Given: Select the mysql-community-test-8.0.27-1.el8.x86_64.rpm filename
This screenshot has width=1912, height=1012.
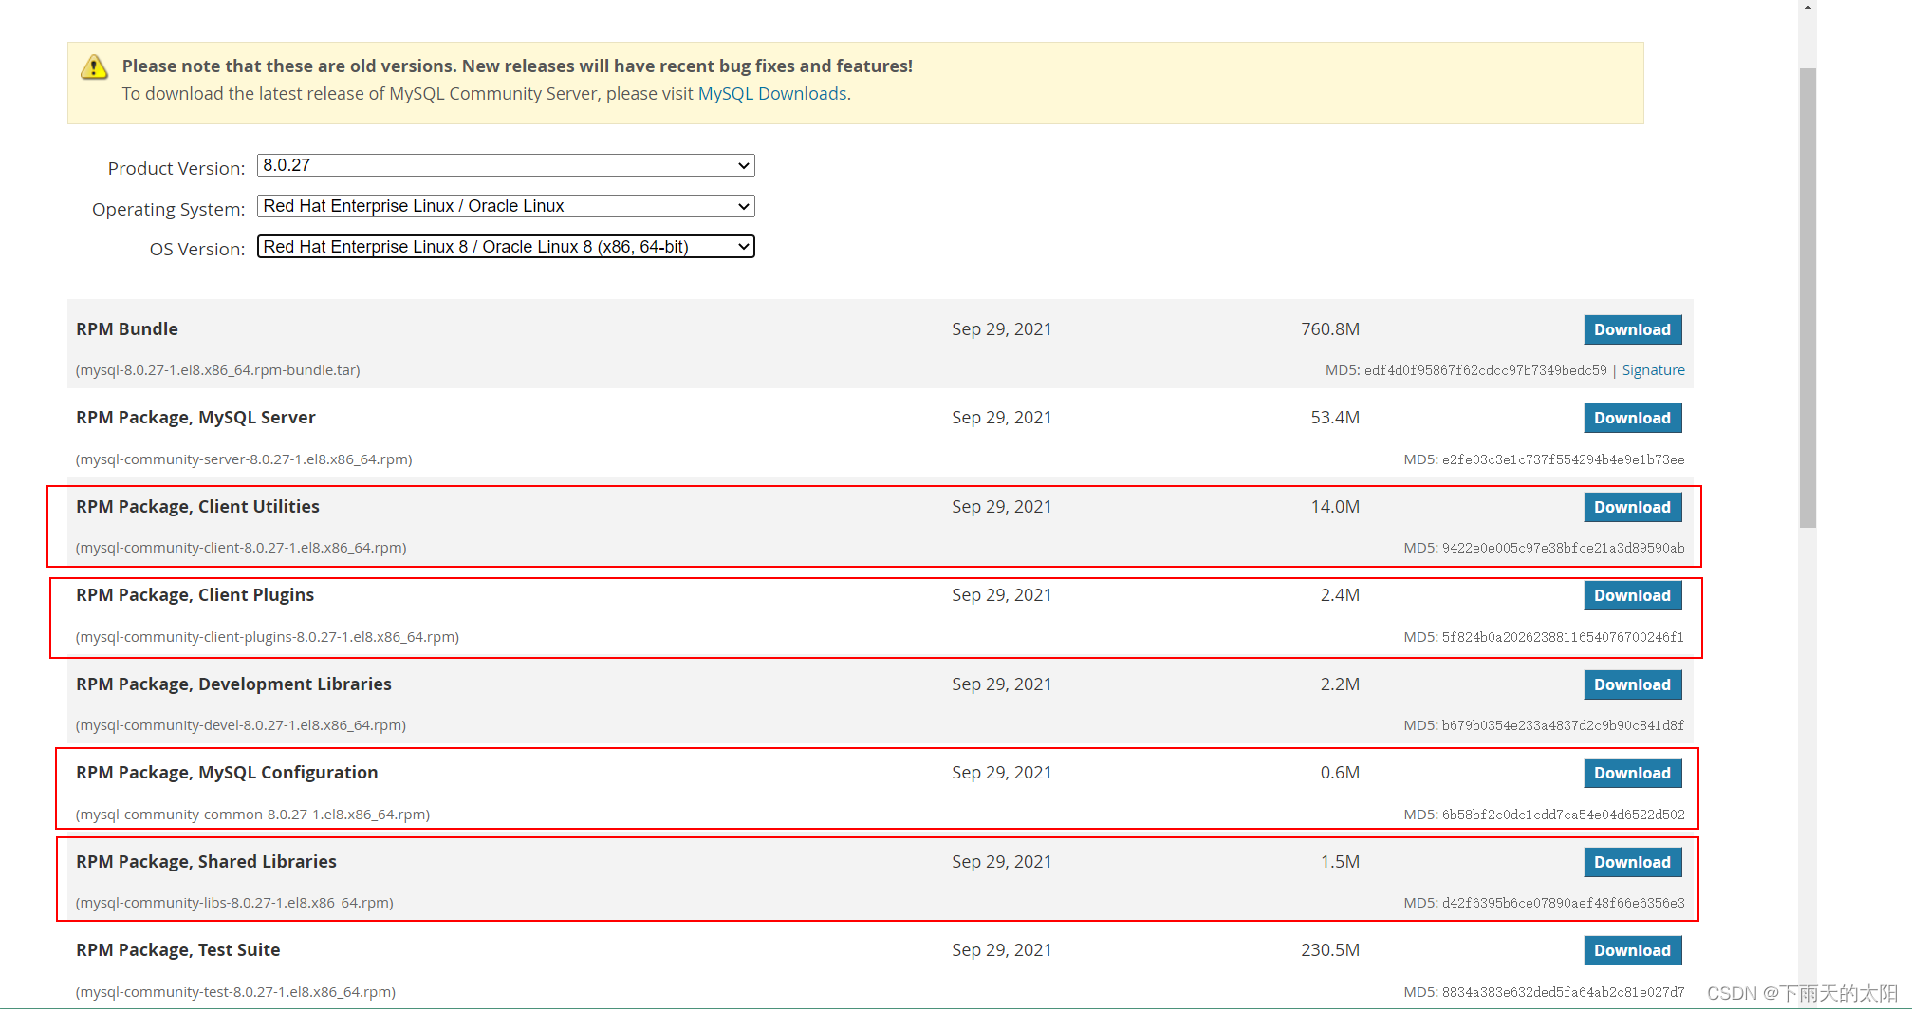Looking at the screenshot, I should [x=236, y=992].
